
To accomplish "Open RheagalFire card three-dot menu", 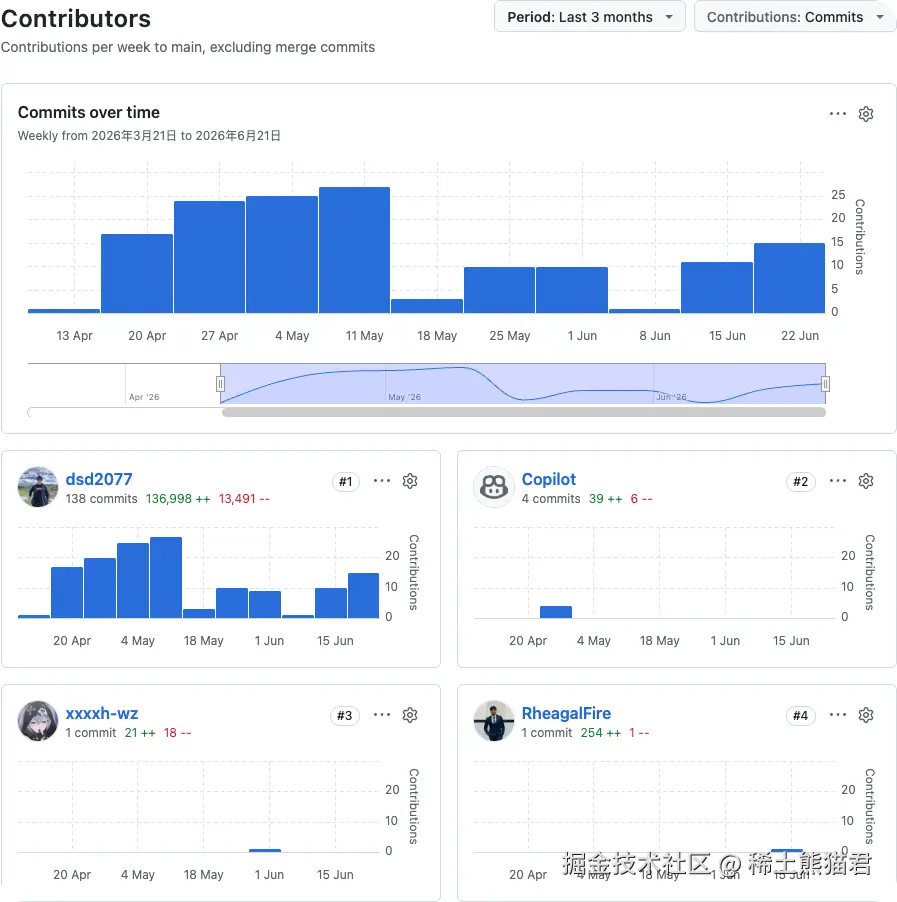I will (x=838, y=714).
